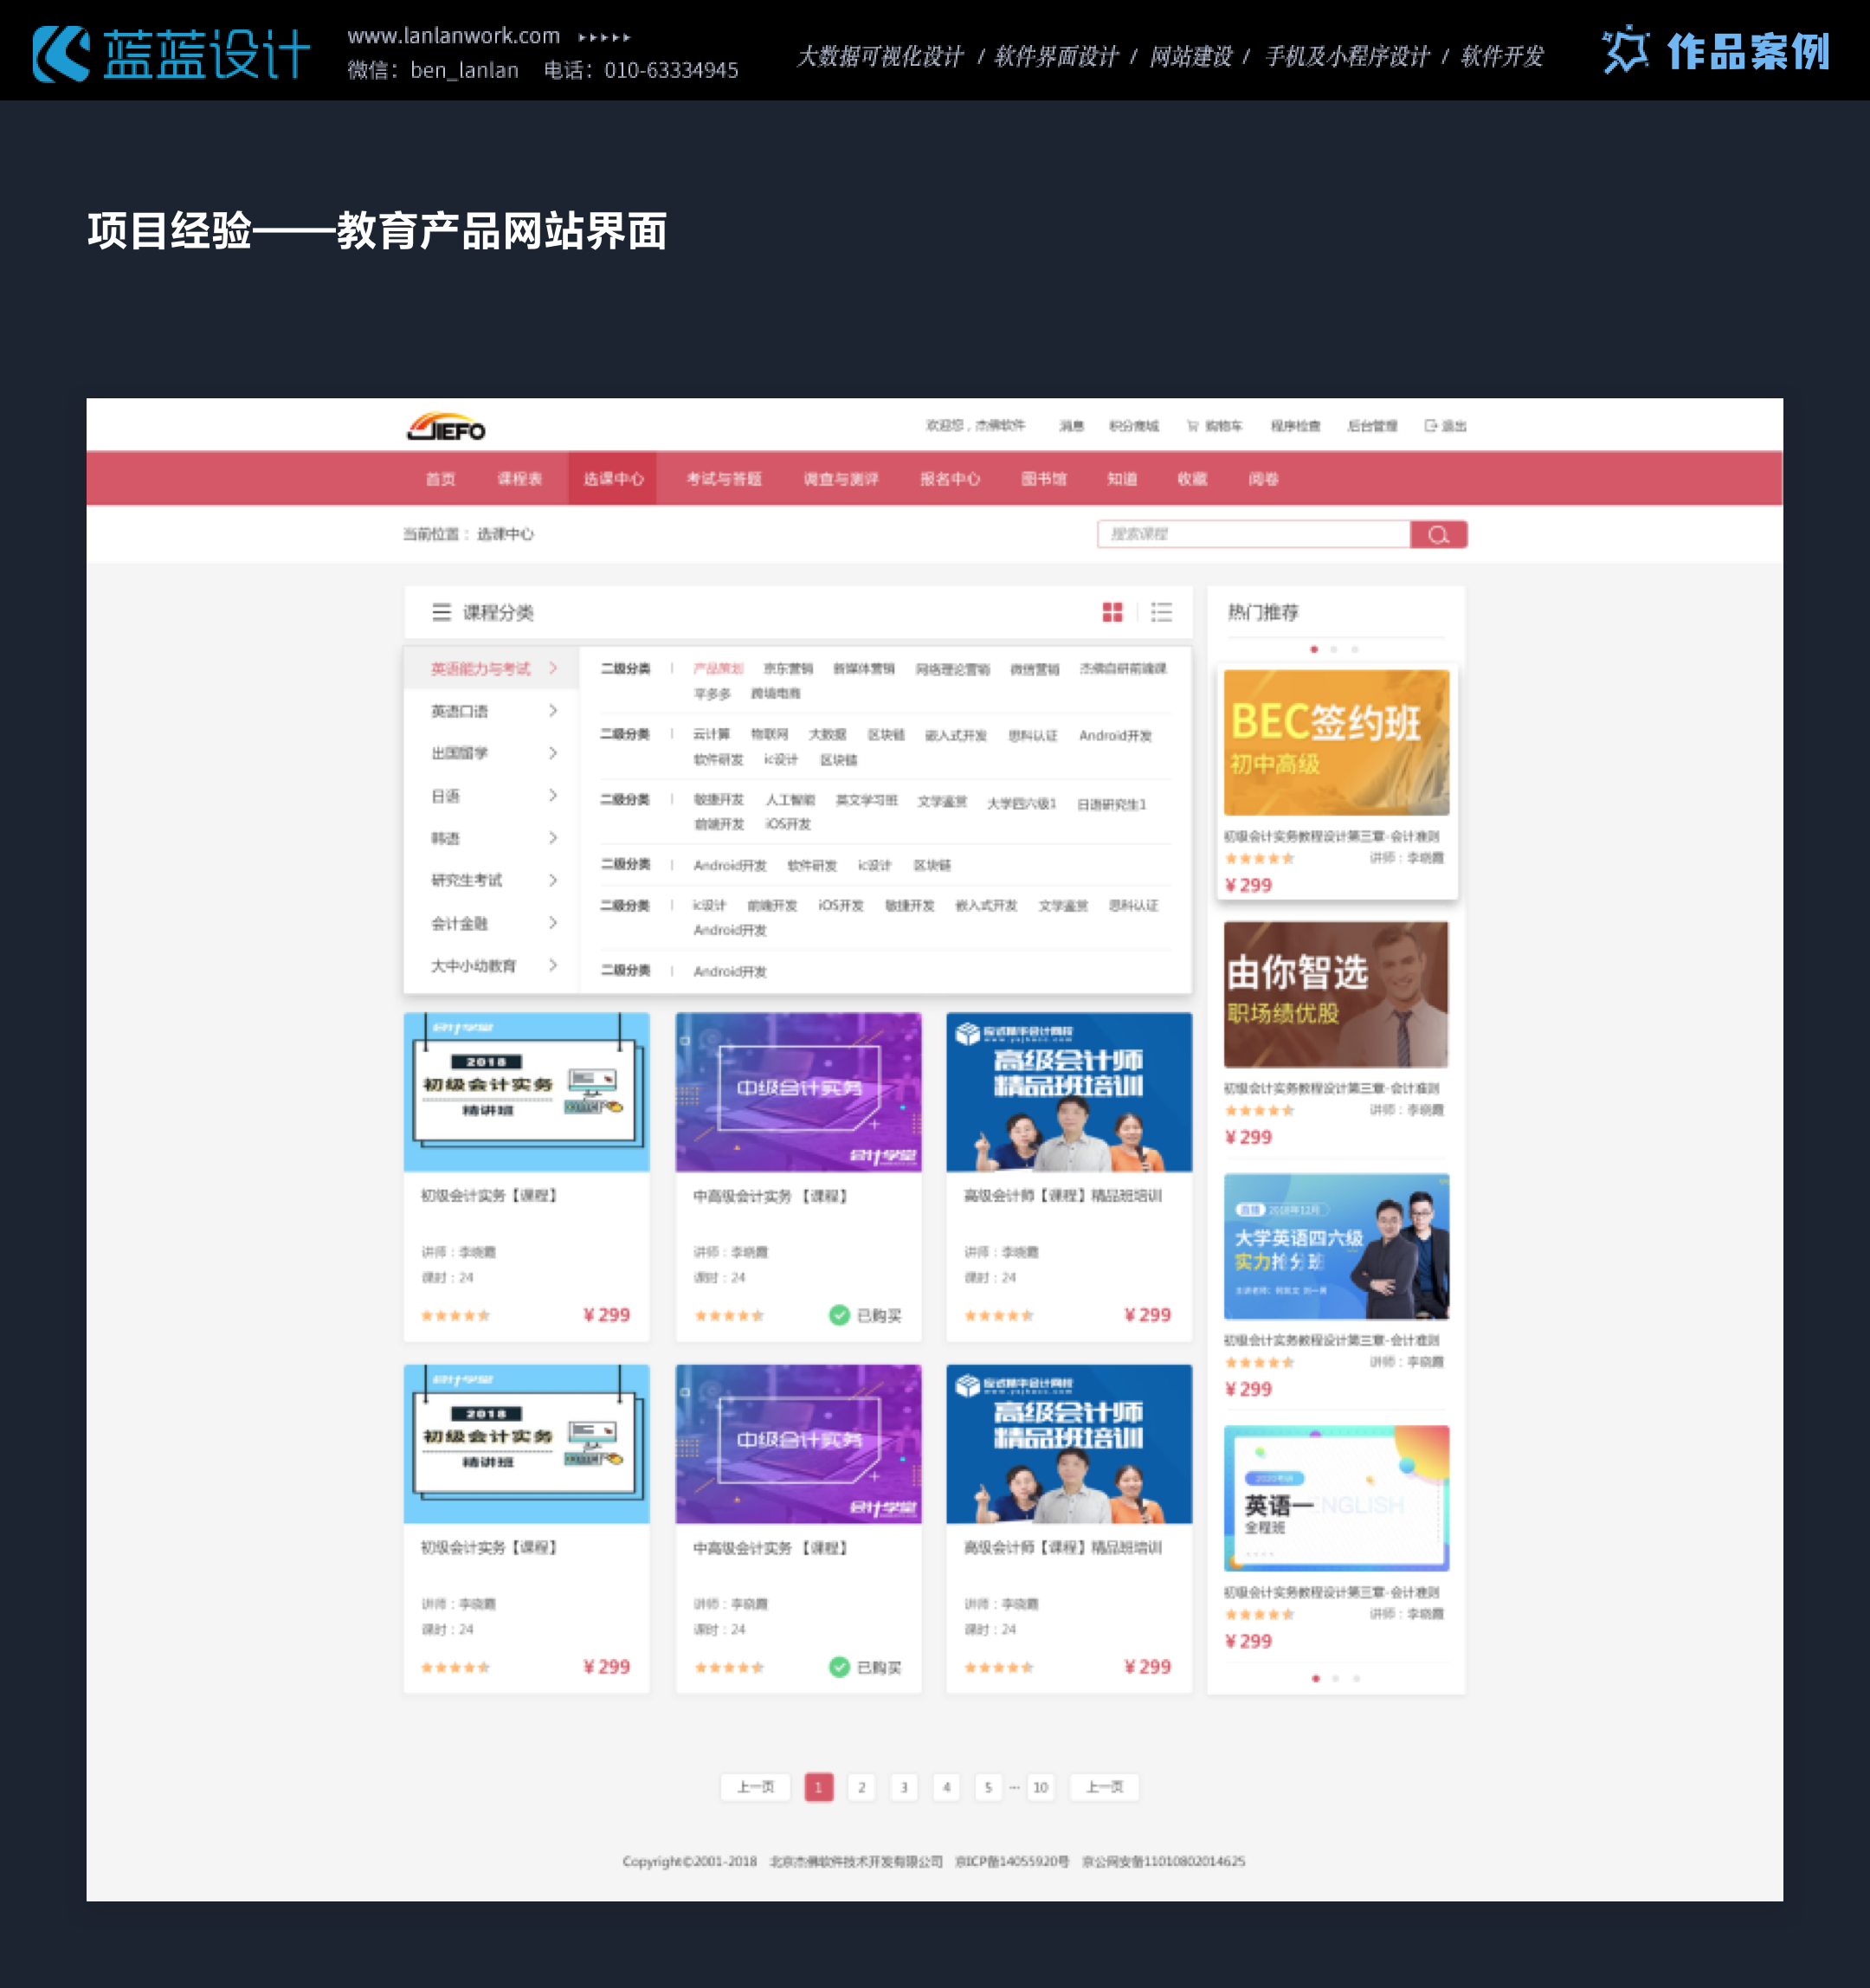
Task: Open the 选课中心 tab
Action: coord(613,479)
